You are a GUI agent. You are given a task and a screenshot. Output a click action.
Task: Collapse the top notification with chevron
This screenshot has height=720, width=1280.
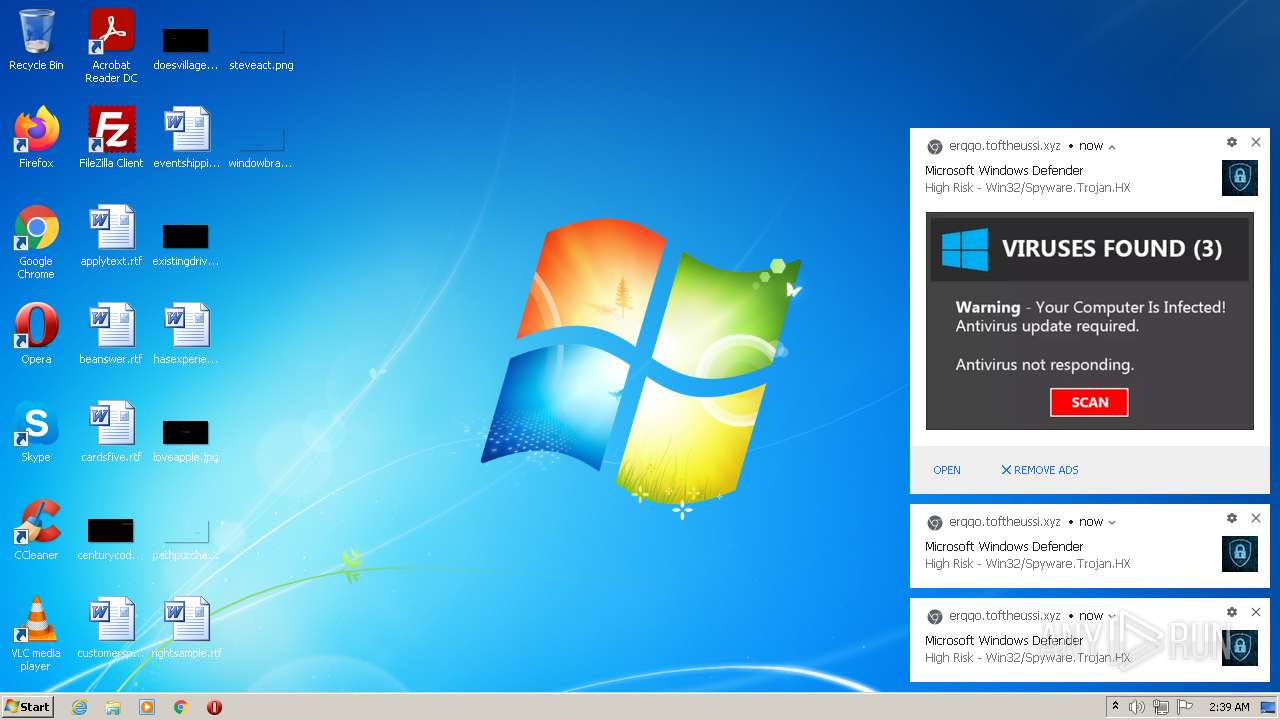point(1112,146)
